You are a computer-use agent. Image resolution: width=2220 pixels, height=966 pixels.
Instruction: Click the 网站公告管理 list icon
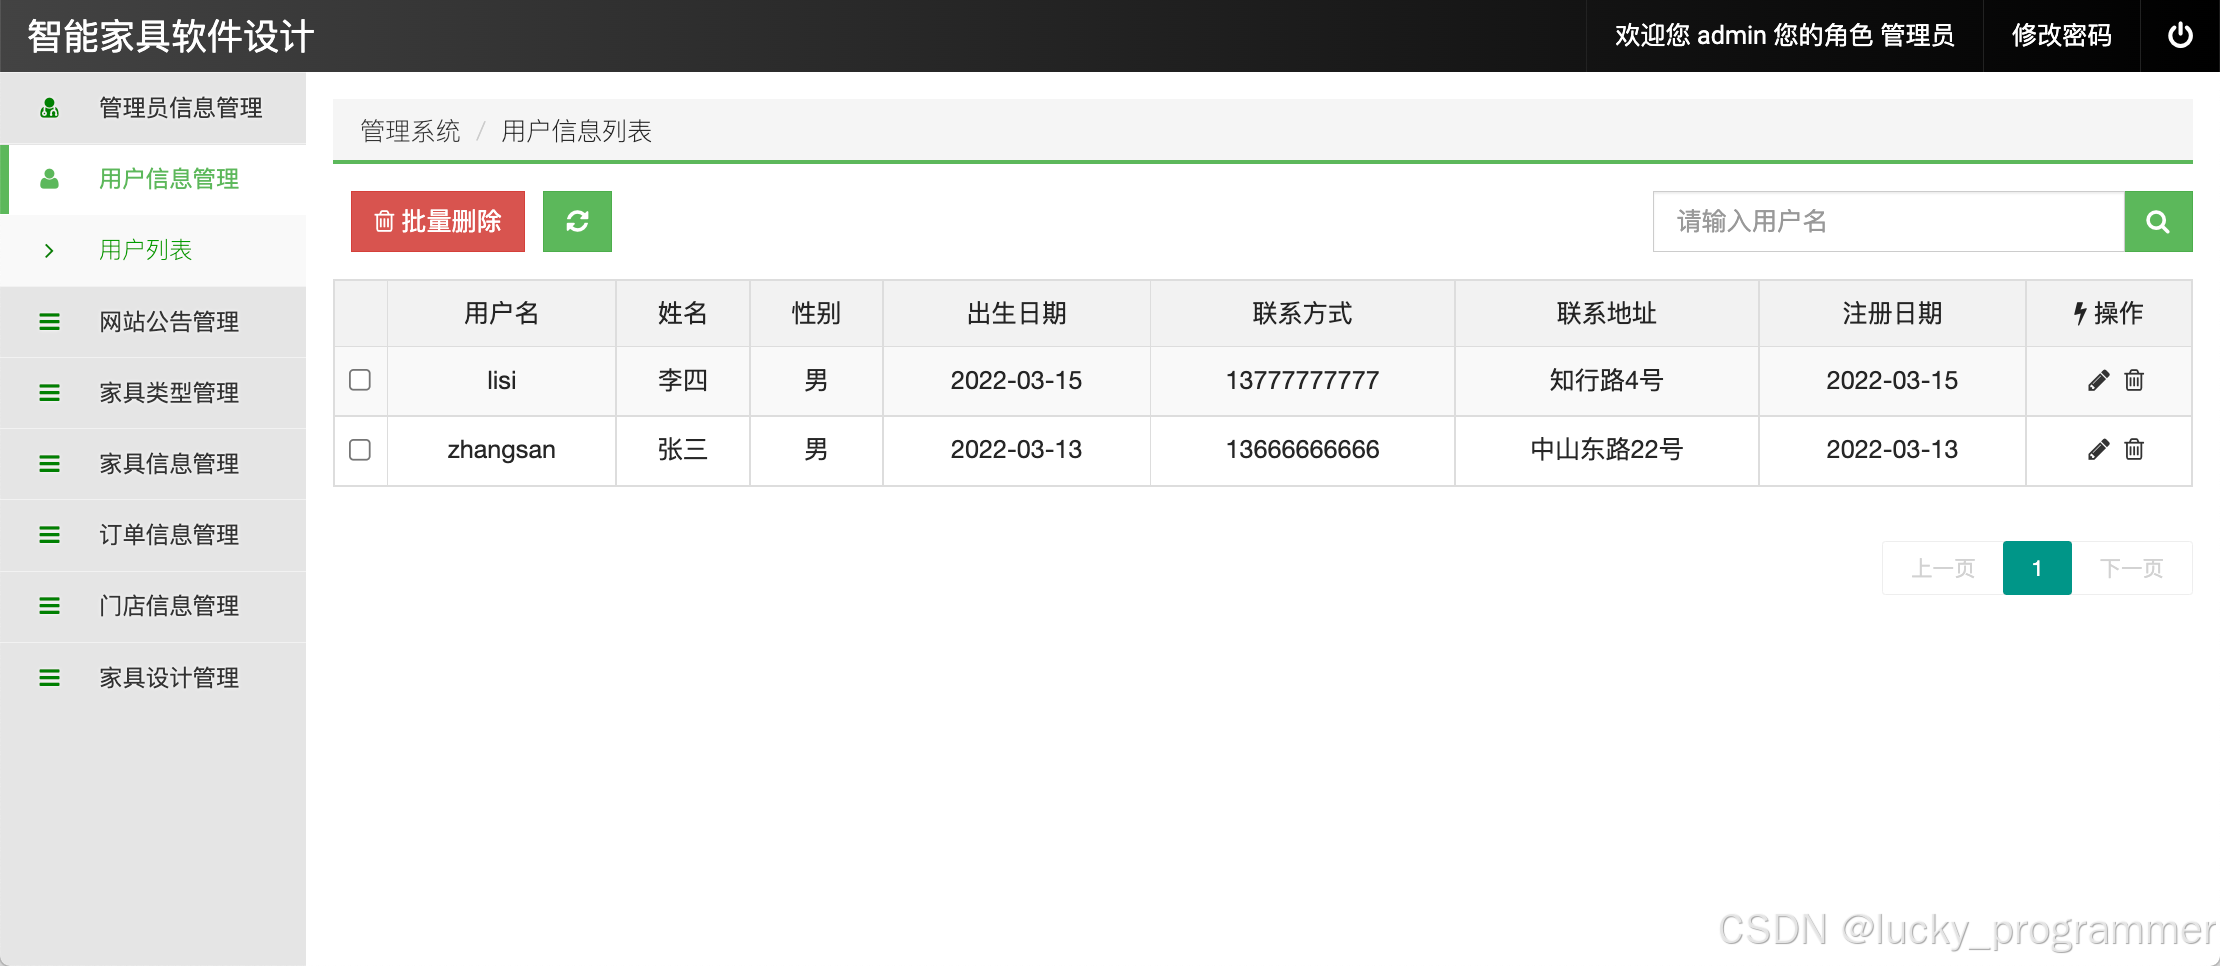tap(49, 322)
